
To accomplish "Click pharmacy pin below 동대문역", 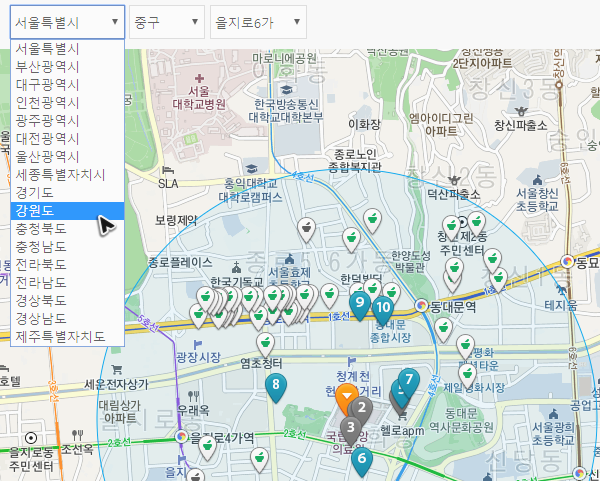I will pos(443,329).
